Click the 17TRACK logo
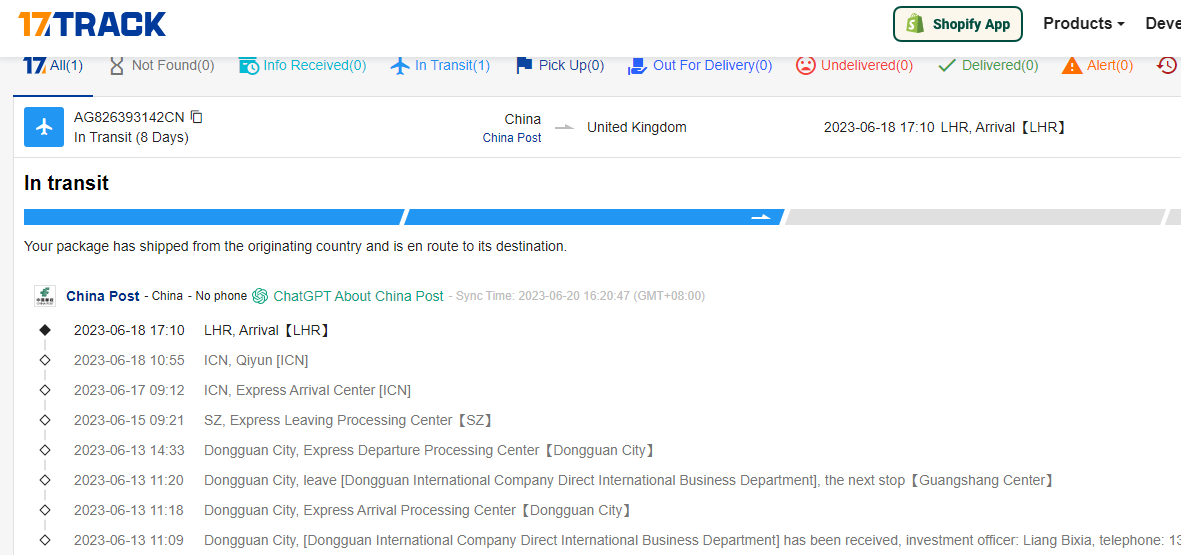The width and height of the screenshot is (1181, 555). [92, 24]
